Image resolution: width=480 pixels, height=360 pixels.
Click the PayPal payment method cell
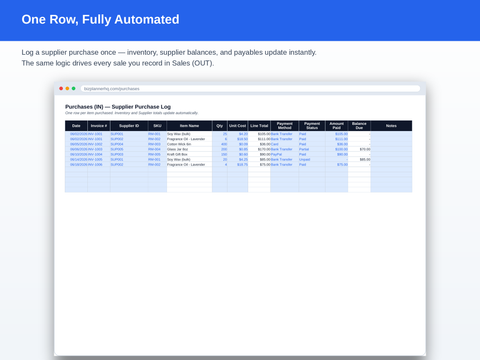[x=285, y=154]
